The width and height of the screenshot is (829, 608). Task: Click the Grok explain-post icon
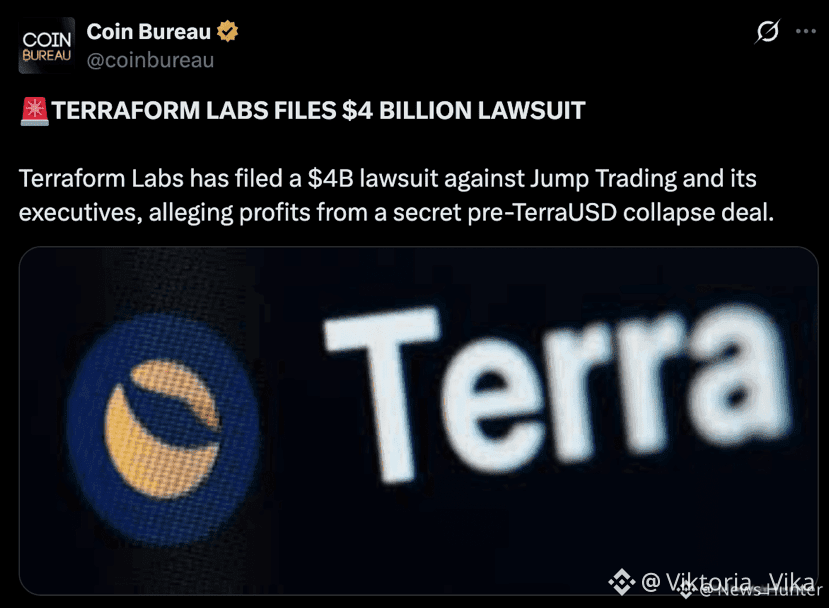[x=767, y=31]
